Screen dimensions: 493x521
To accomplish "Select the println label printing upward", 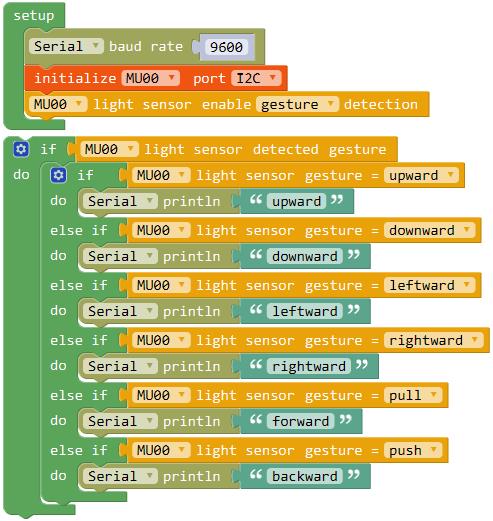I will pos(192,201).
